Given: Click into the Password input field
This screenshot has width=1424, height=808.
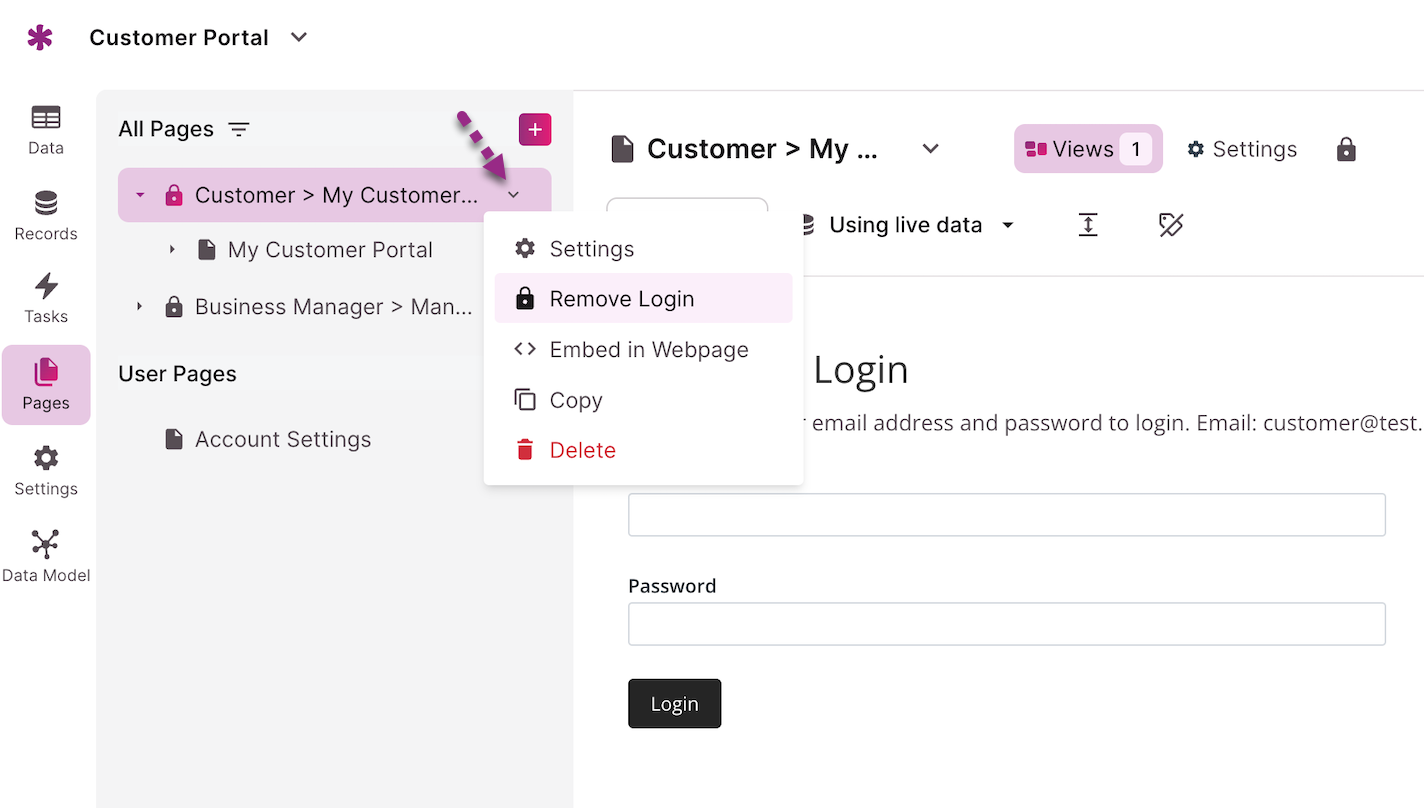Looking at the screenshot, I should 1006,624.
